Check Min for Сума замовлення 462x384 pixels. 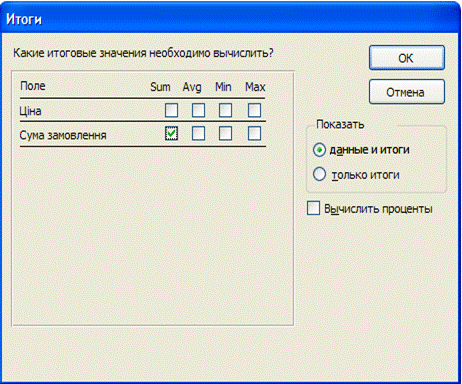click(225, 134)
